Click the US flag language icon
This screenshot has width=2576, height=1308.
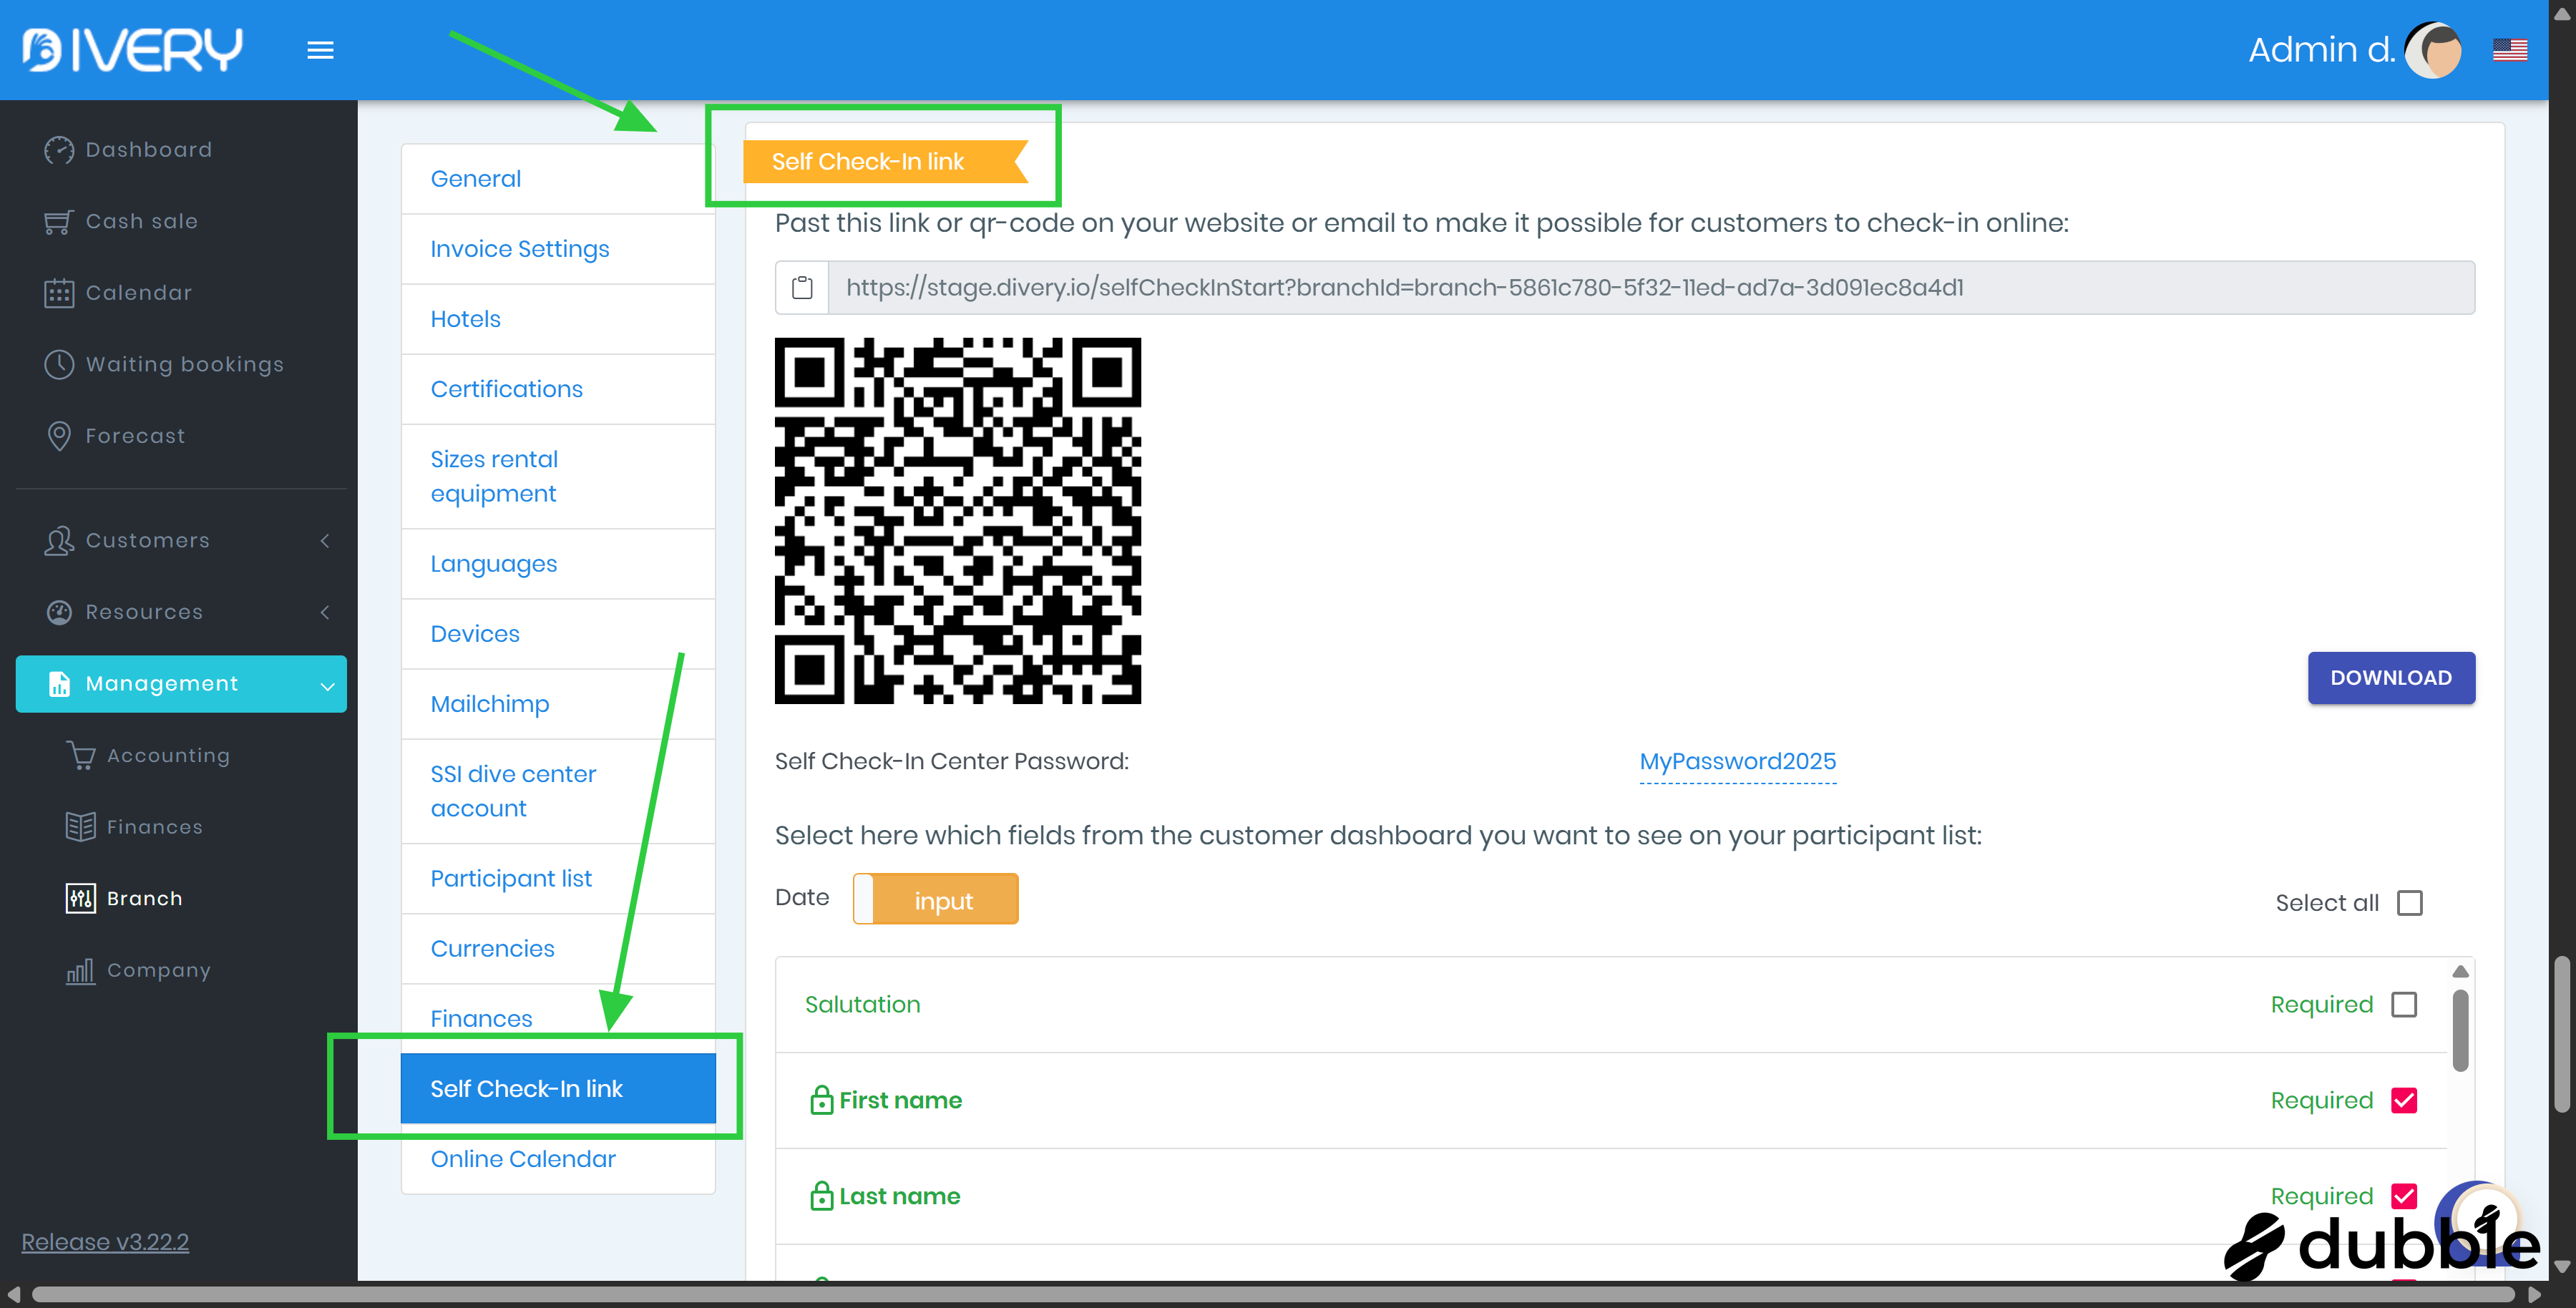point(2509,50)
